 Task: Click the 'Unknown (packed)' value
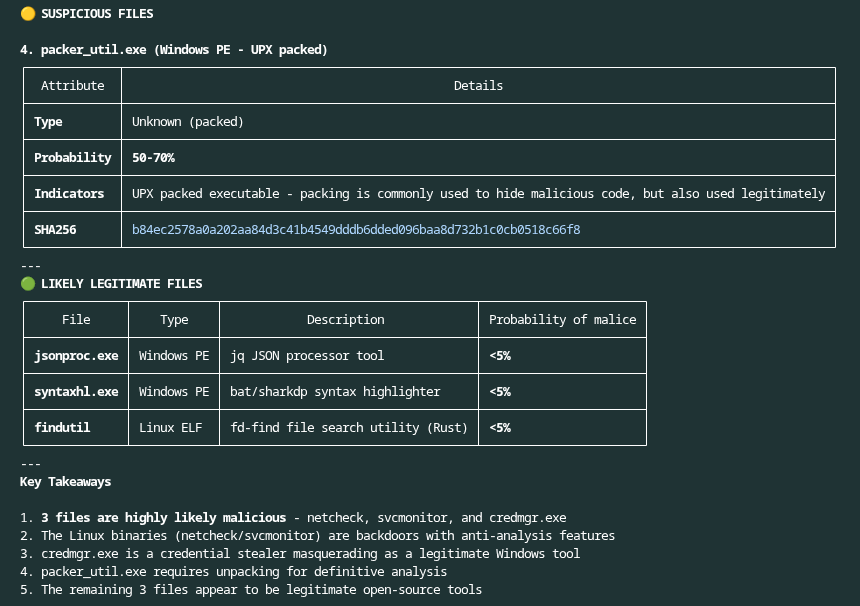point(188,122)
